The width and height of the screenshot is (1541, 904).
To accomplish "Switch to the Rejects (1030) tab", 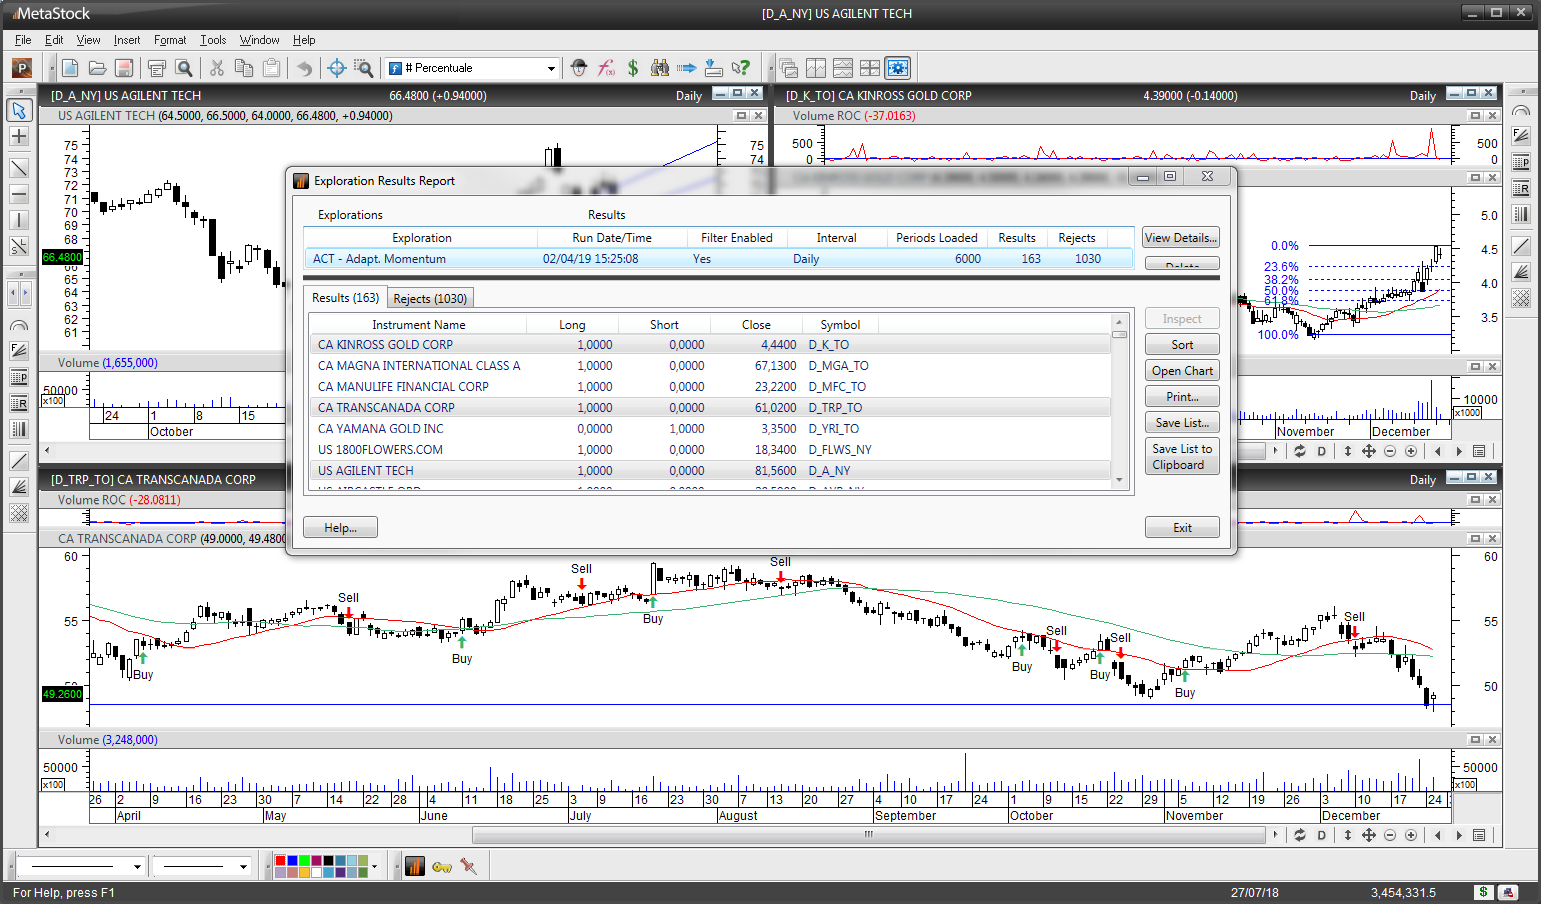I will tap(430, 298).
